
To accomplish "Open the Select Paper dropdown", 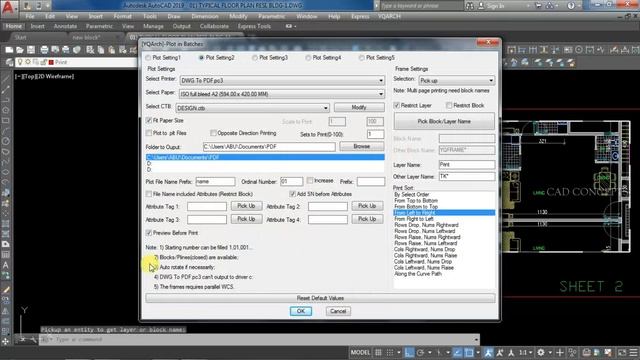I will coord(282,94).
